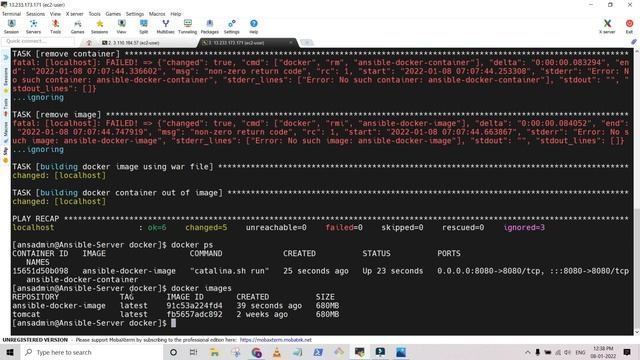The image size is (640, 360).
Task: Click the 'changed=5' recap text
Action: [x=206, y=227]
